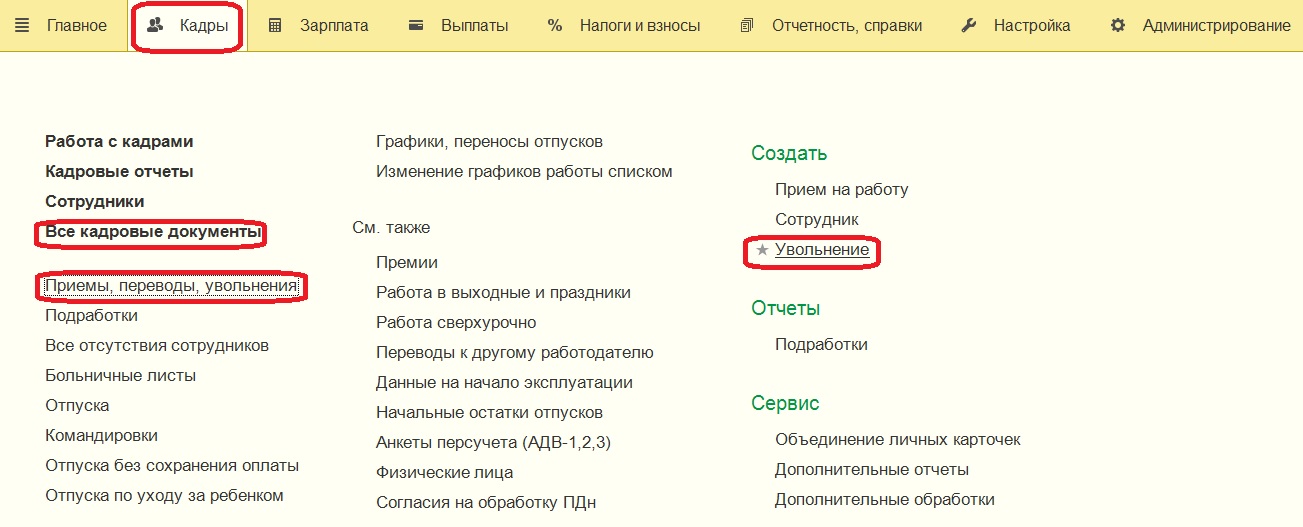
Task: Open Отпуска по уходу за ребенком
Action: (x=164, y=496)
